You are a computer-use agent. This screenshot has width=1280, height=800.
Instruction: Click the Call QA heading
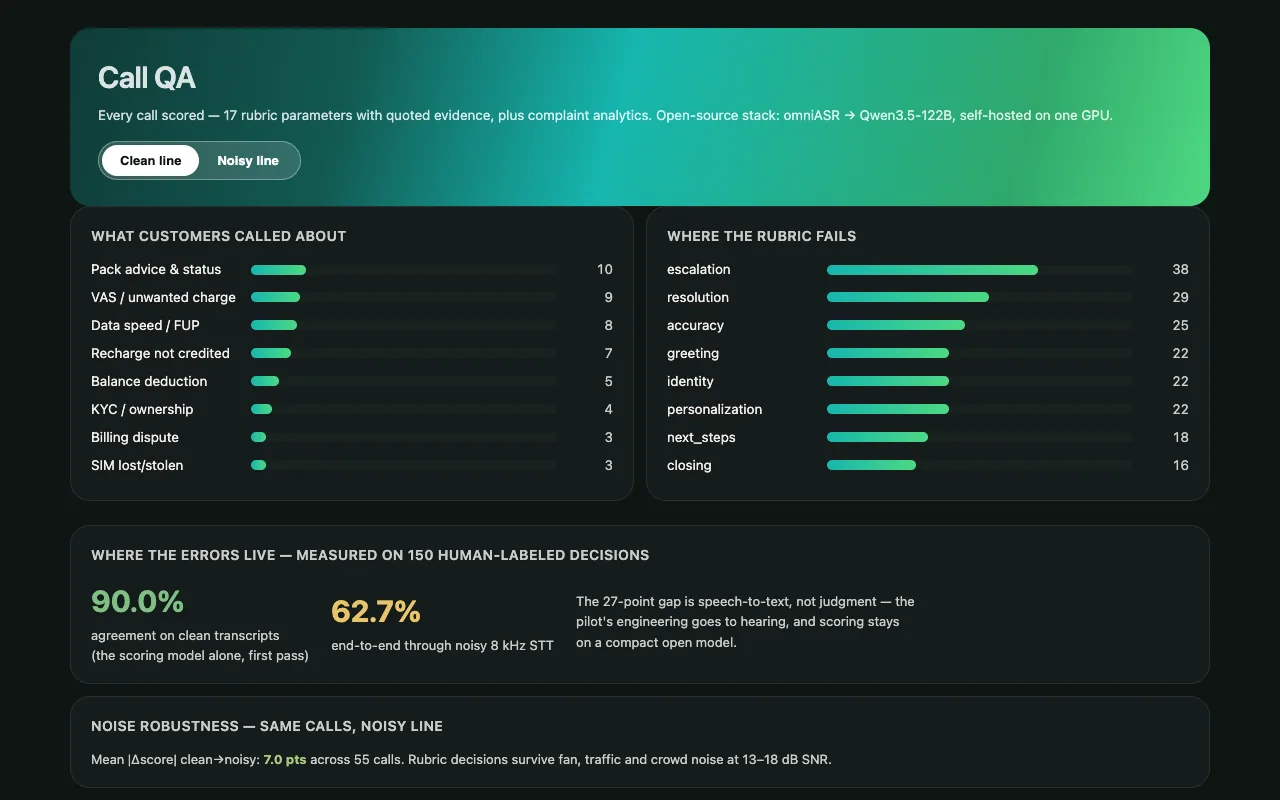click(x=147, y=78)
